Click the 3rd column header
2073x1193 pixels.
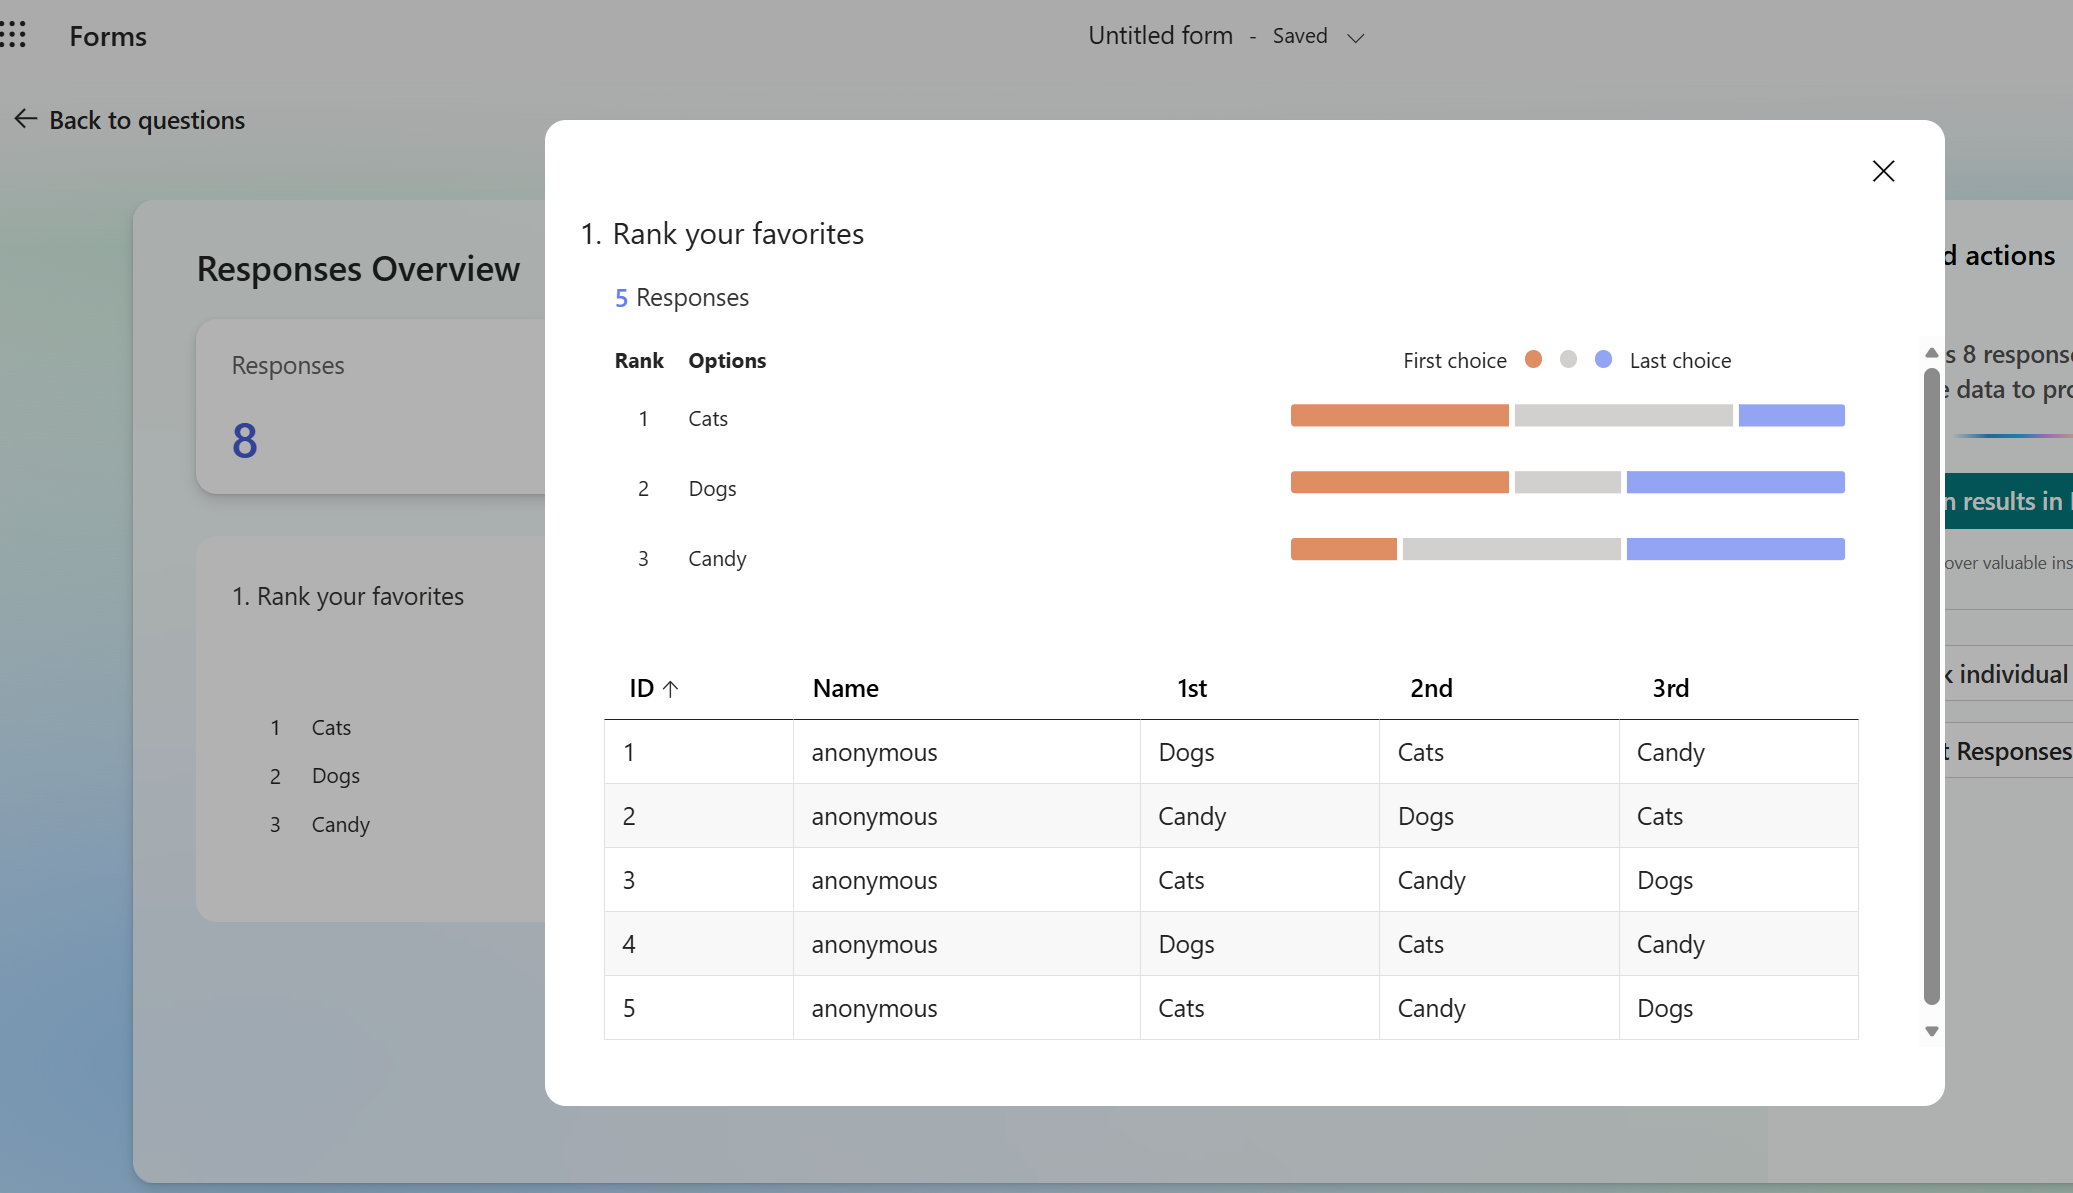1671,688
